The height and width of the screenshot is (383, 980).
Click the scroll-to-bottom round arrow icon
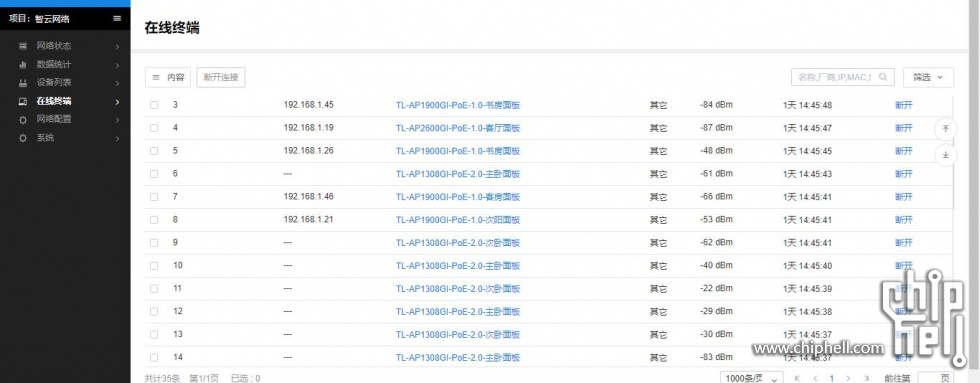pos(946,155)
